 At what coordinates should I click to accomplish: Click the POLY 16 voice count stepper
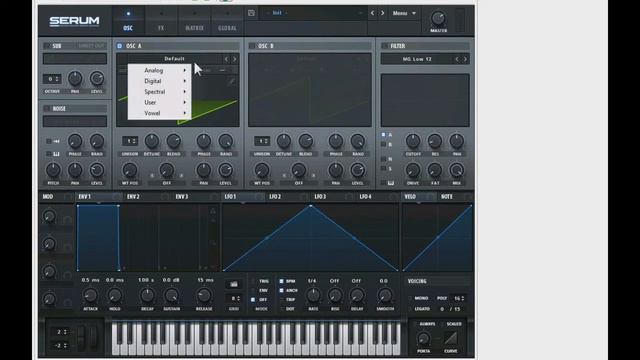[459, 298]
